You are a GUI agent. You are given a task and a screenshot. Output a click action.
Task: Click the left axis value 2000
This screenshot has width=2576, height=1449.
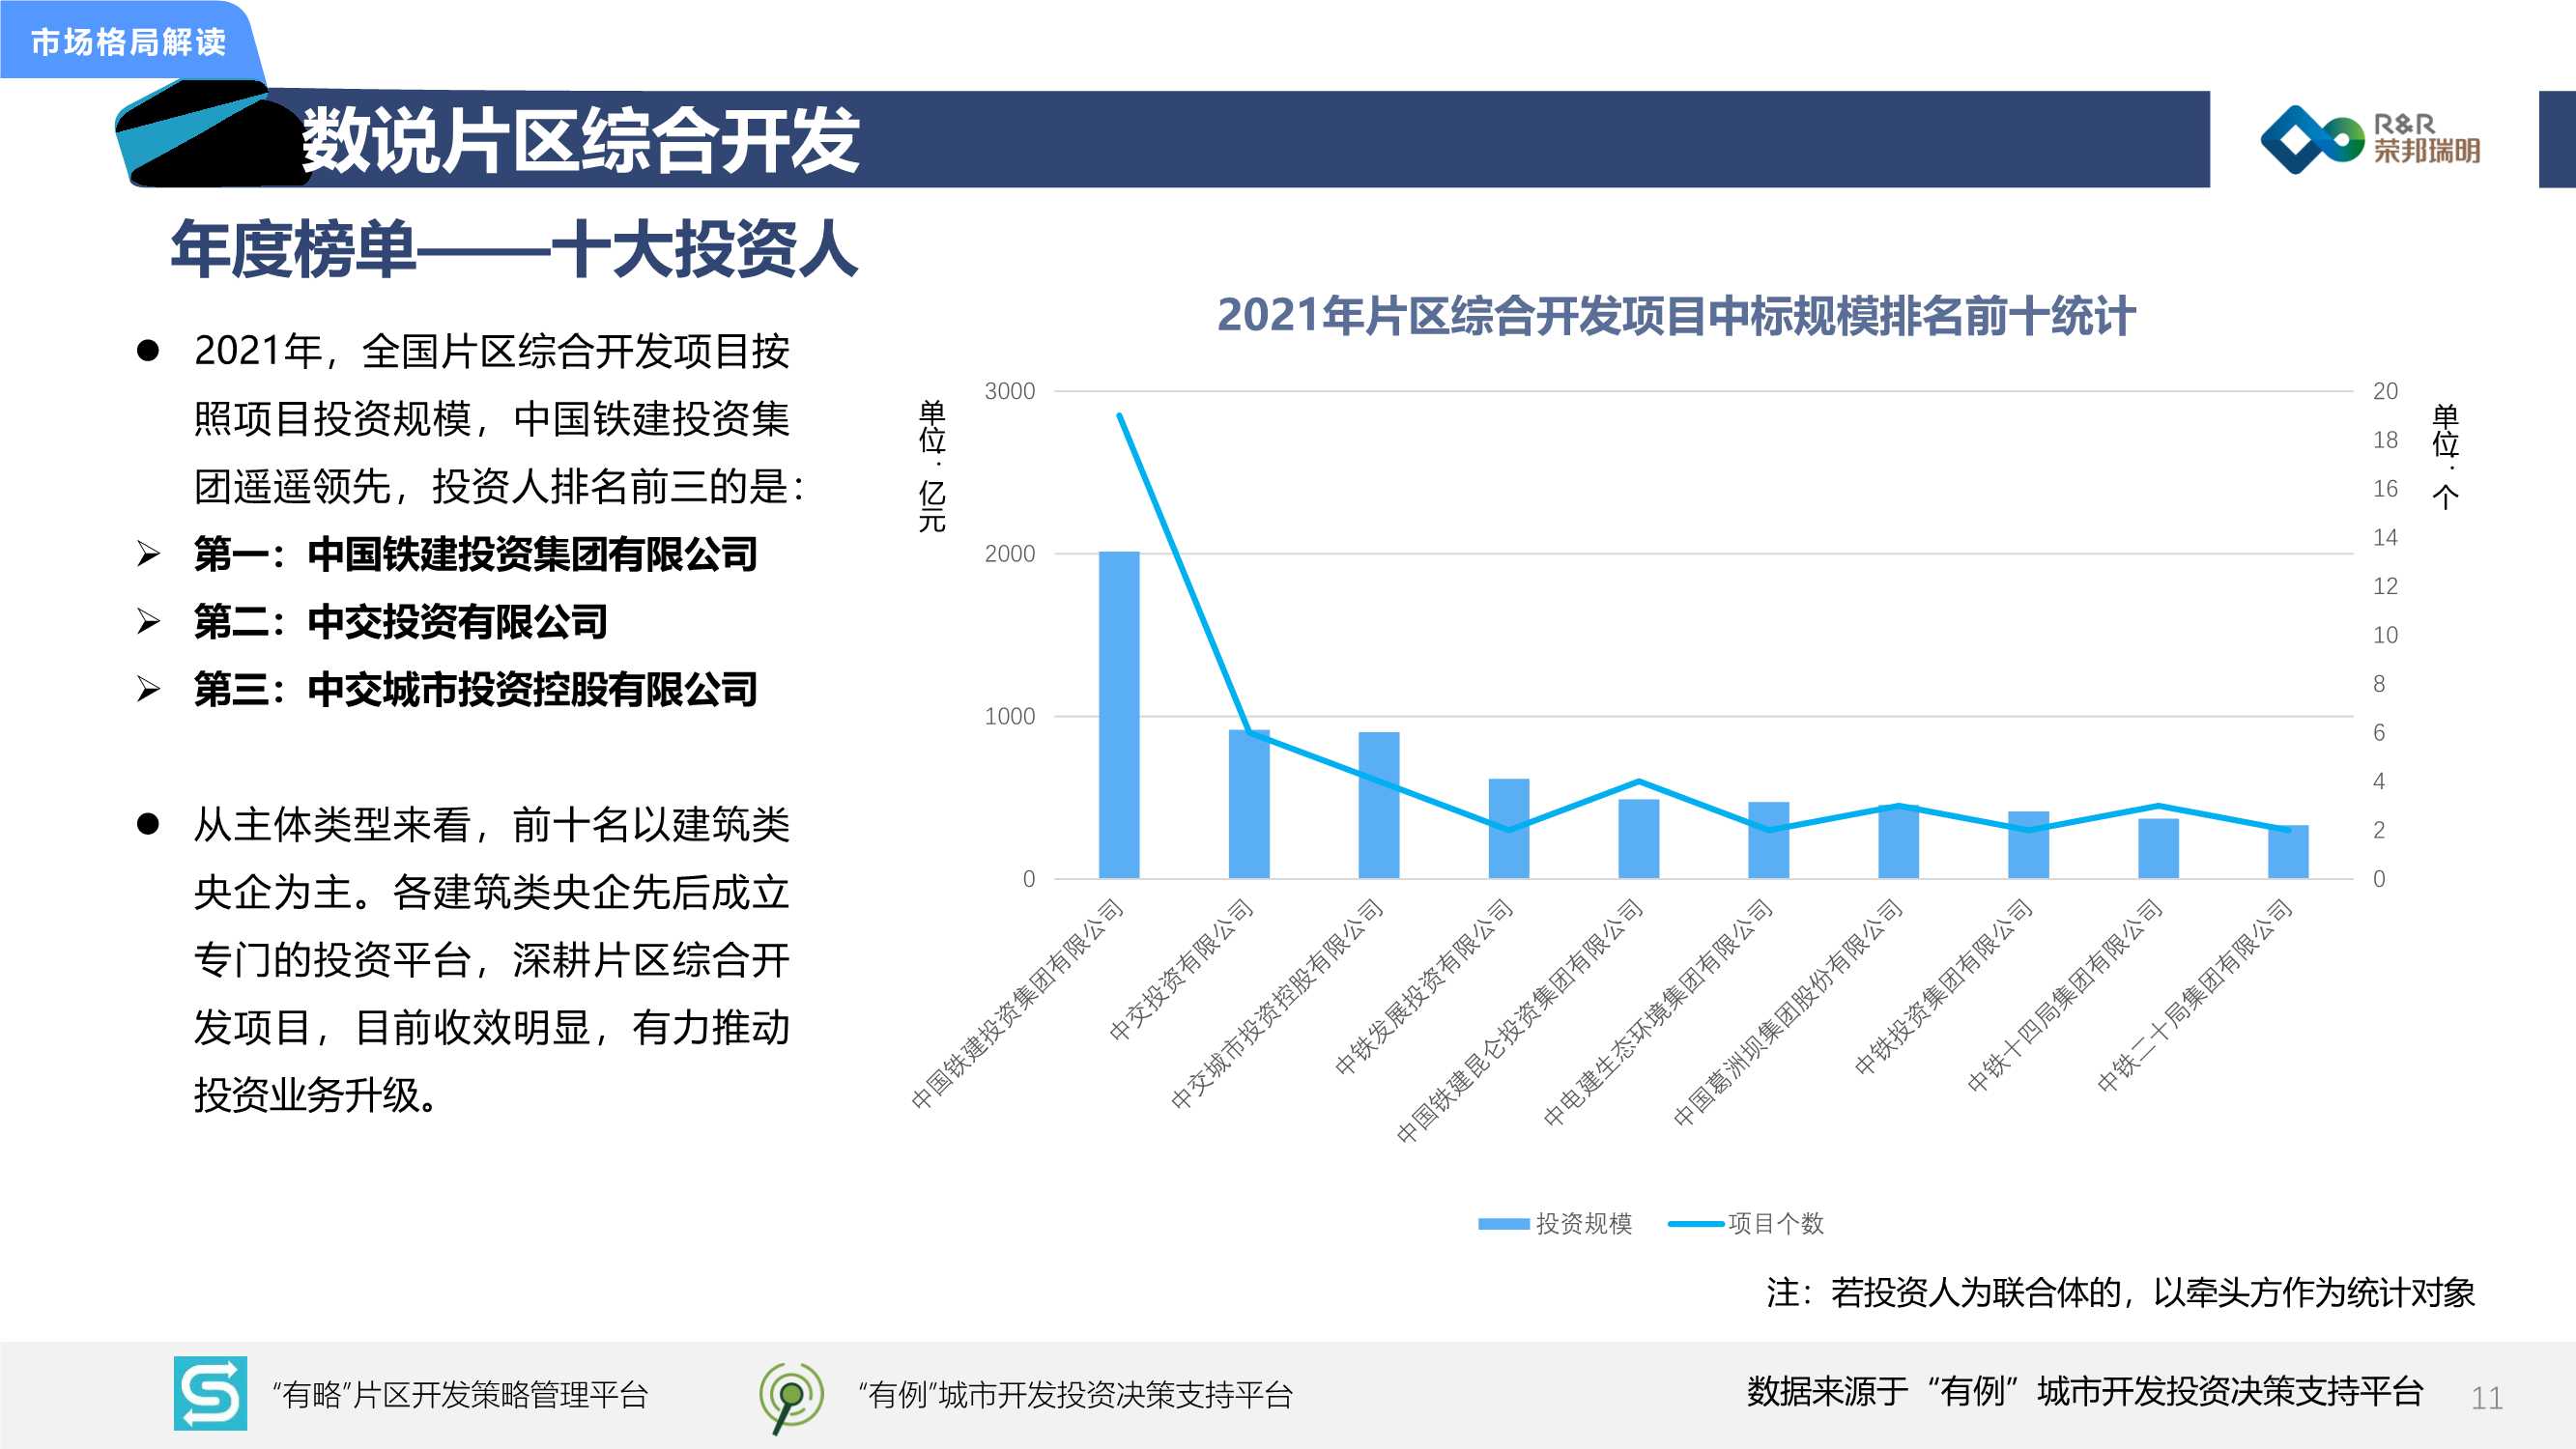1009,554
